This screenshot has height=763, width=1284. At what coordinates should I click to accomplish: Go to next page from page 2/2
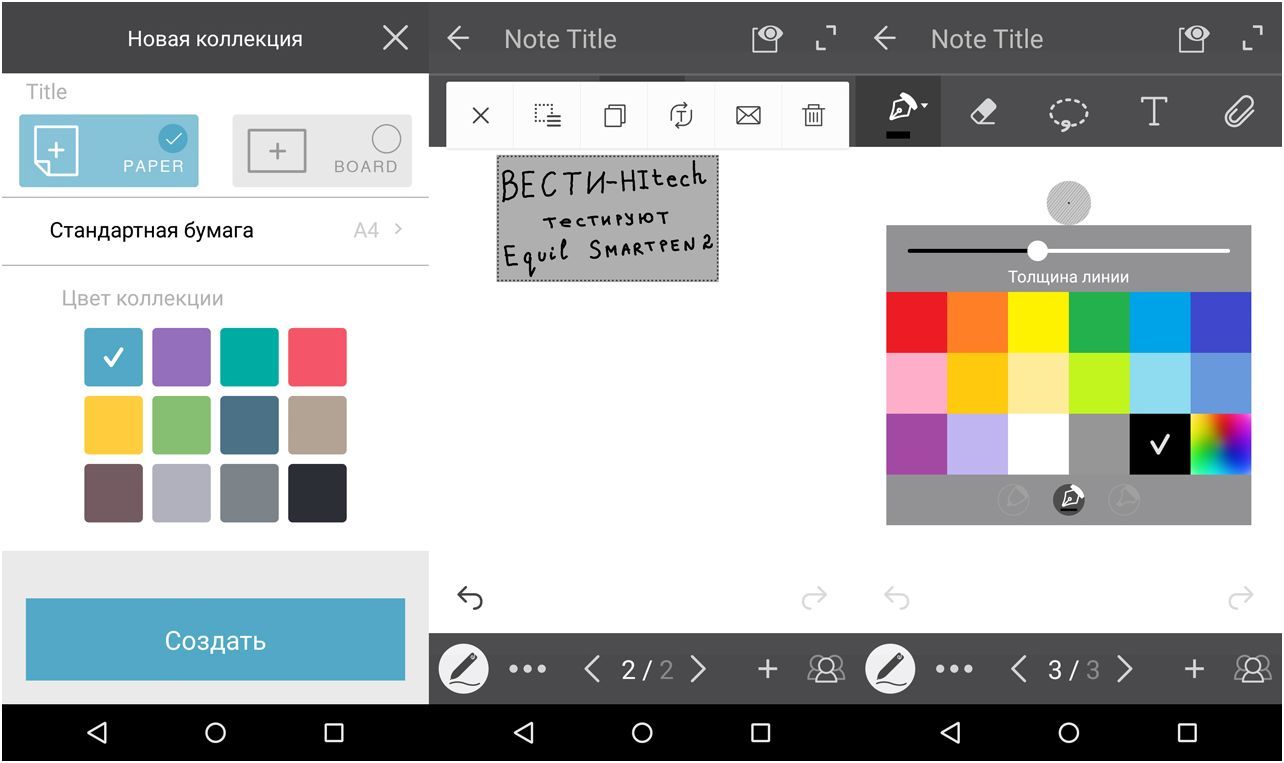click(699, 669)
